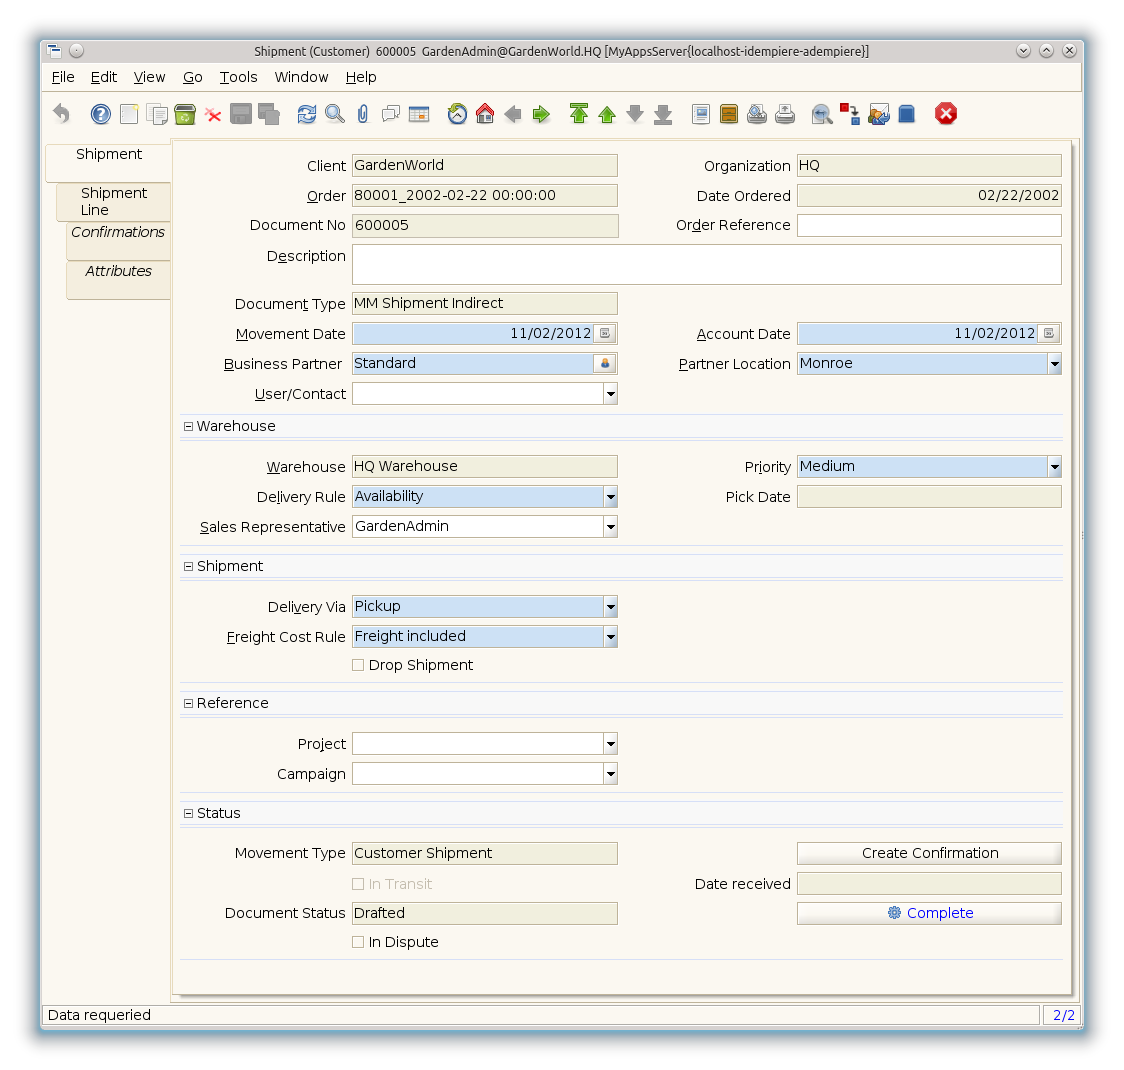Click the Attachment paperclip icon
The height and width of the screenshot is (1070, 1124).
pos(362,114)
